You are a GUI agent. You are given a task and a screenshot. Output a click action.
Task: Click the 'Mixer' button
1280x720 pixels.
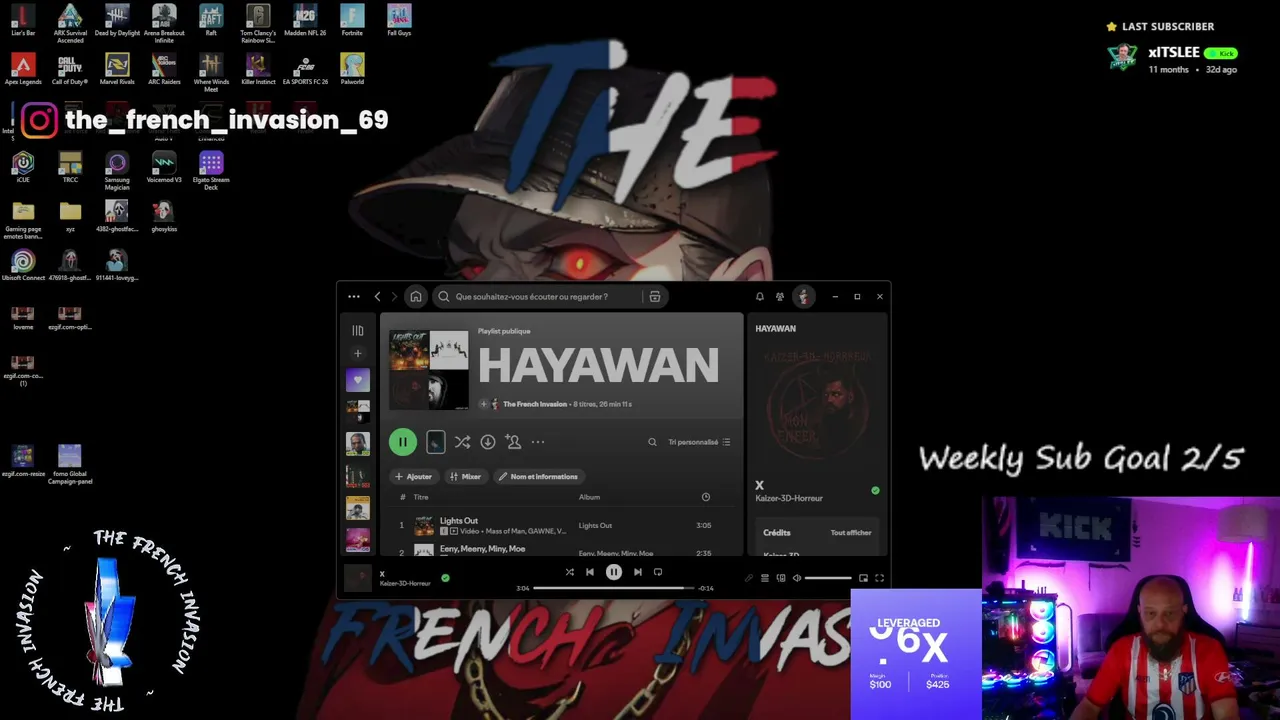pos(465,477)
